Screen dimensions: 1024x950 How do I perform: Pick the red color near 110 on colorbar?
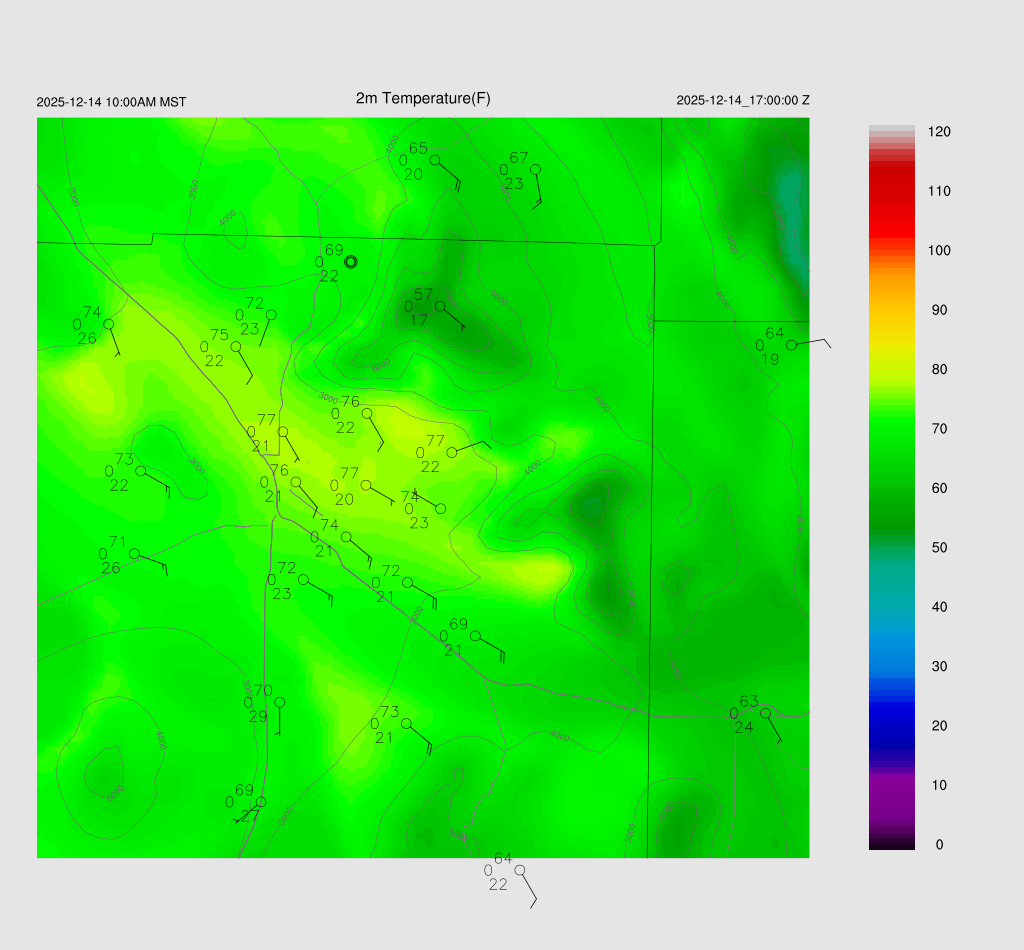click(x=892, y=191)
